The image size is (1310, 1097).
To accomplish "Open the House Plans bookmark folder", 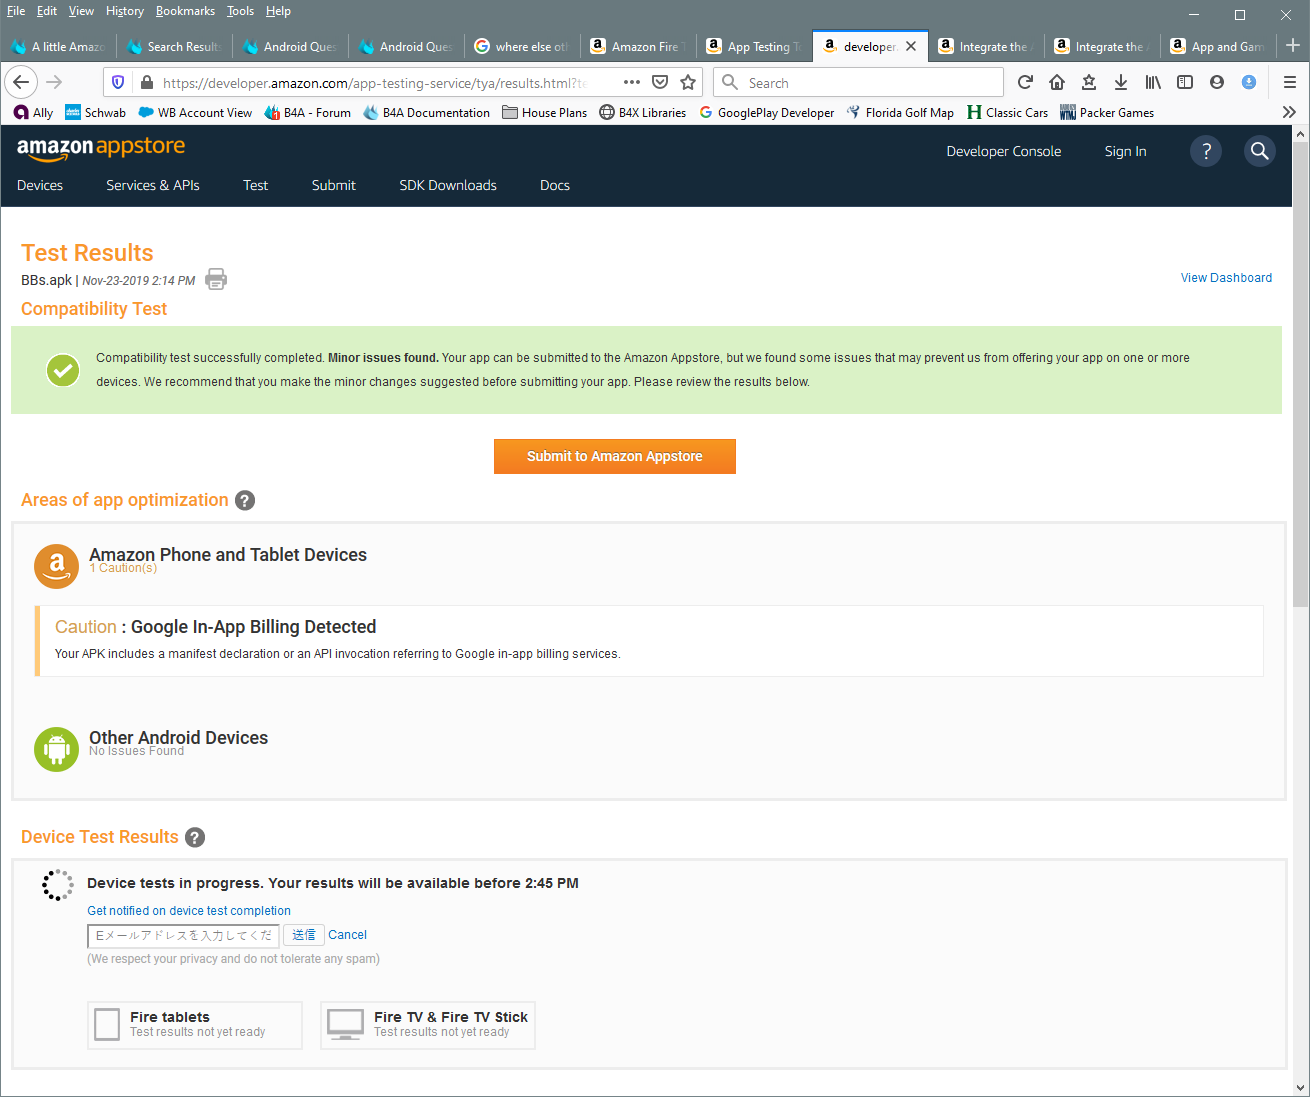I will tap(545, 112).
